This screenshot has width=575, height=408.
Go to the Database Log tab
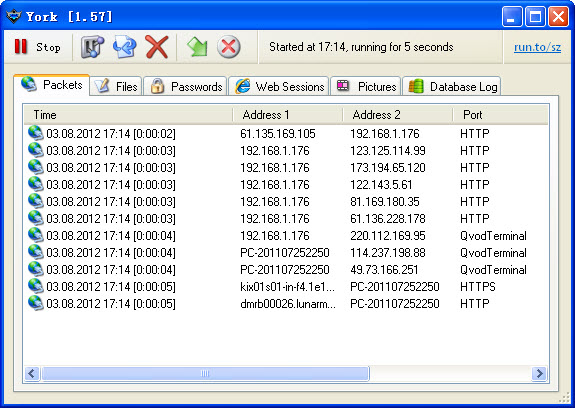tap(452, 87)
